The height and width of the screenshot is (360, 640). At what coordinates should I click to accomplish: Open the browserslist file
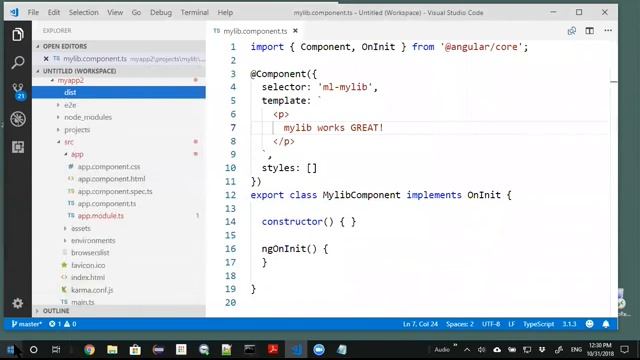[90, 253]
